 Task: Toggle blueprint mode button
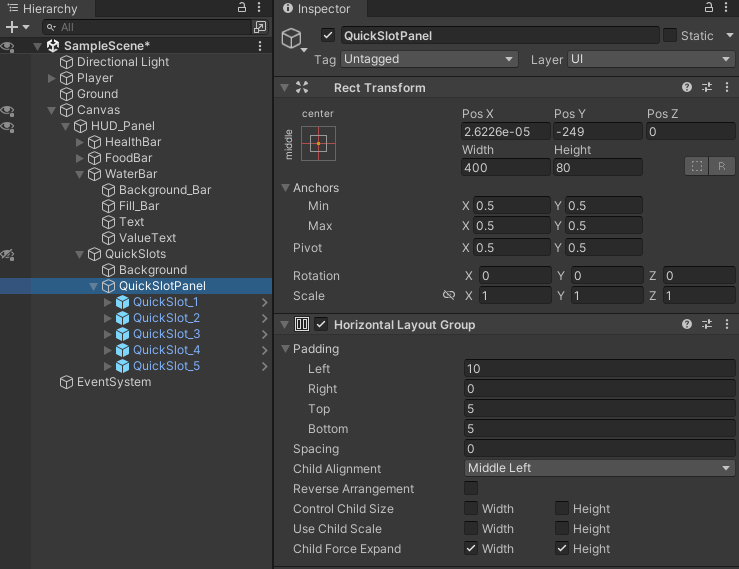coord(697,166)
